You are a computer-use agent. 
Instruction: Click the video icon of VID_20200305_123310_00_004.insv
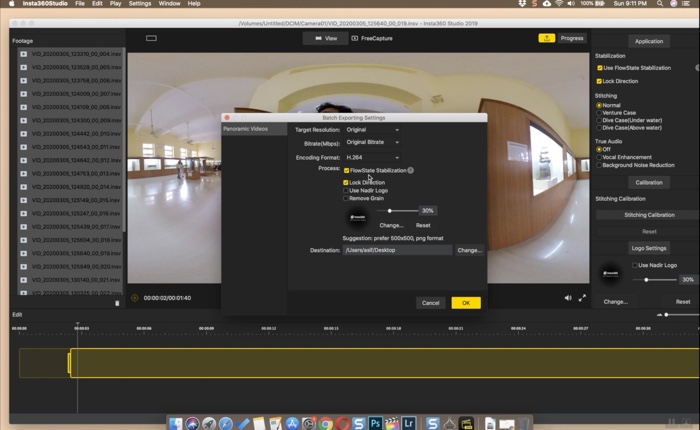[23, 54]
